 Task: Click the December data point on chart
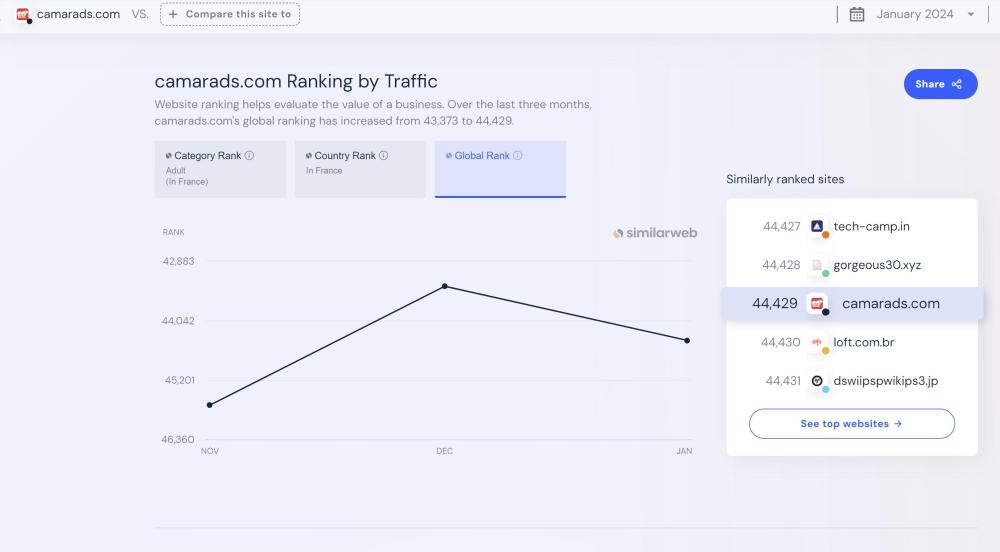(x=445, y=286)
